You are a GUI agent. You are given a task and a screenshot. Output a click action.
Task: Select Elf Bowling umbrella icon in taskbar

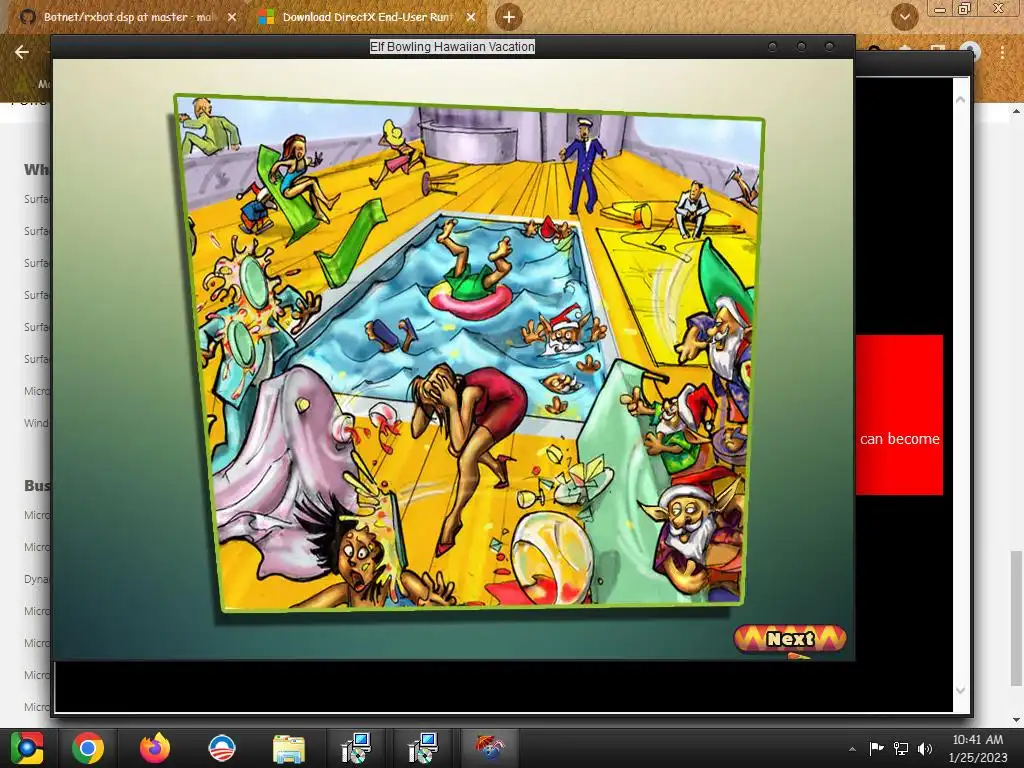490,748
